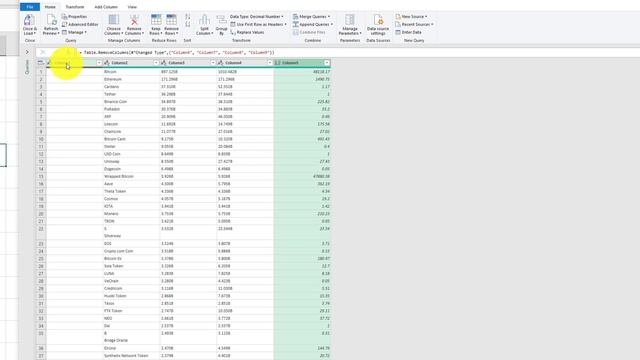640x360 pixels.
Task: Cancel the formula with the X icon
Action: pyautogui.click(x=42, y=53)
